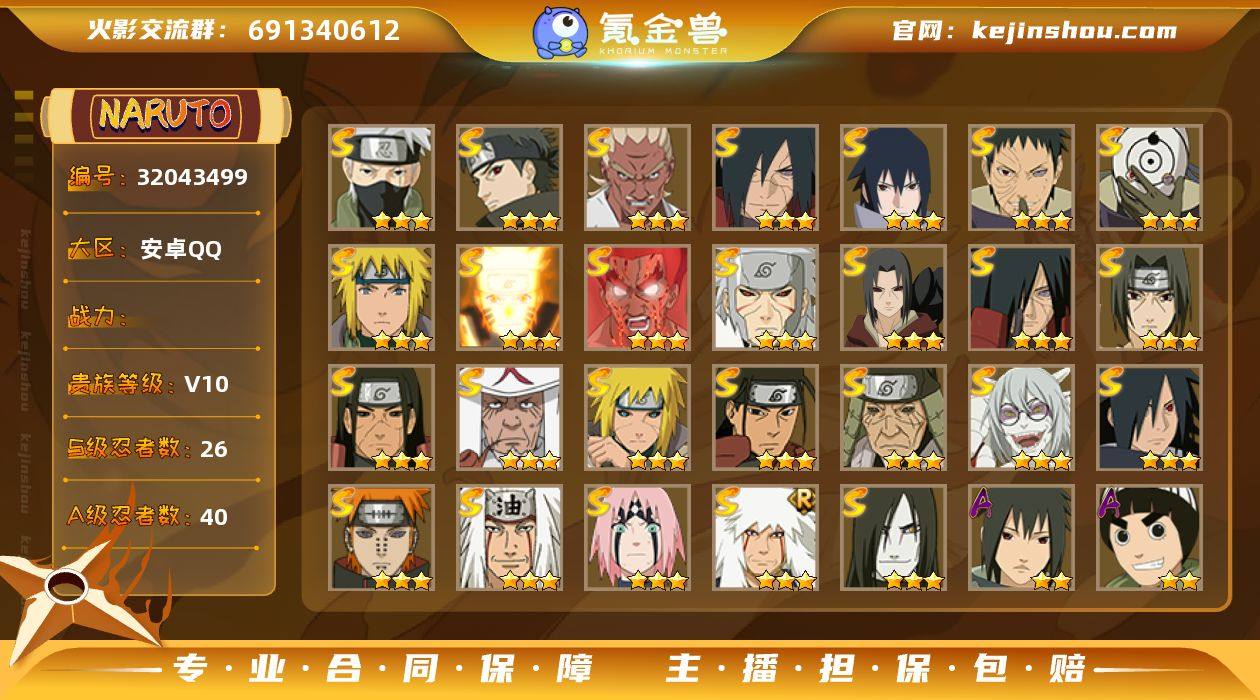Viewport: 1260px width, 700px height.
Task: Click the masked Kakashi ninja portrait
Action: (x=382, y=177)
